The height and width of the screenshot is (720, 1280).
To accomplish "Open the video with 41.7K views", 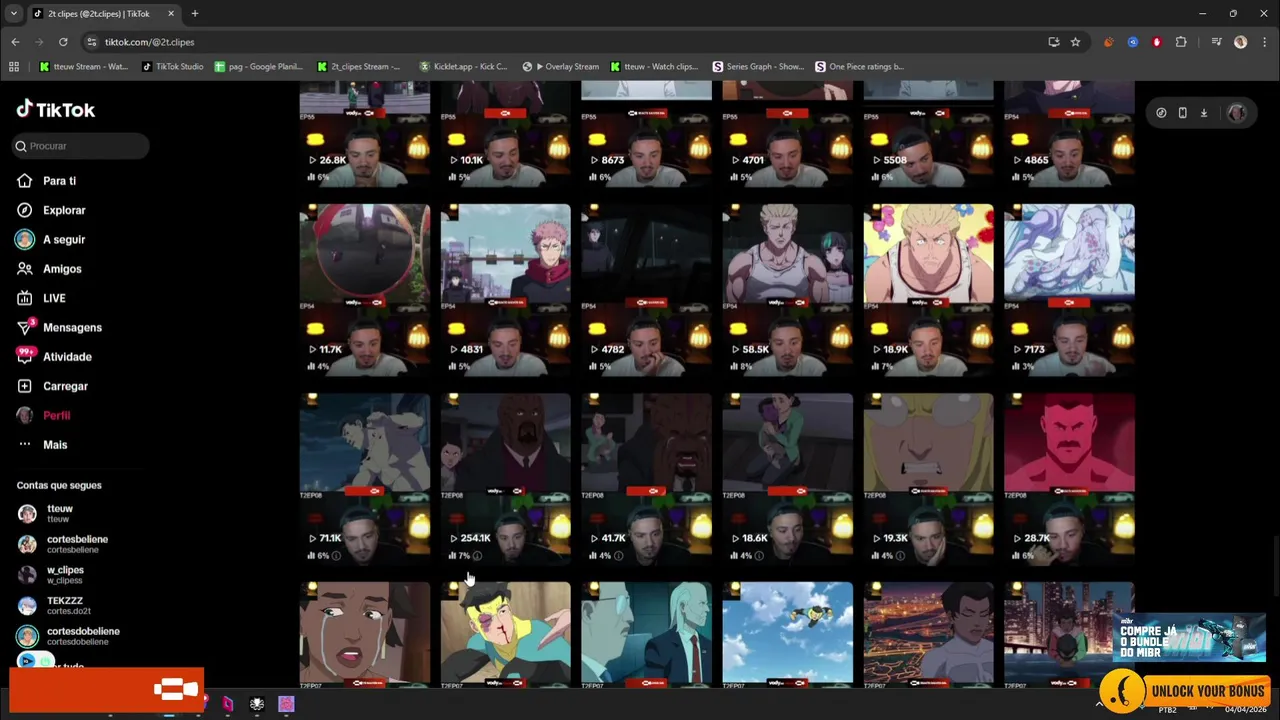I will coord(647,479).
